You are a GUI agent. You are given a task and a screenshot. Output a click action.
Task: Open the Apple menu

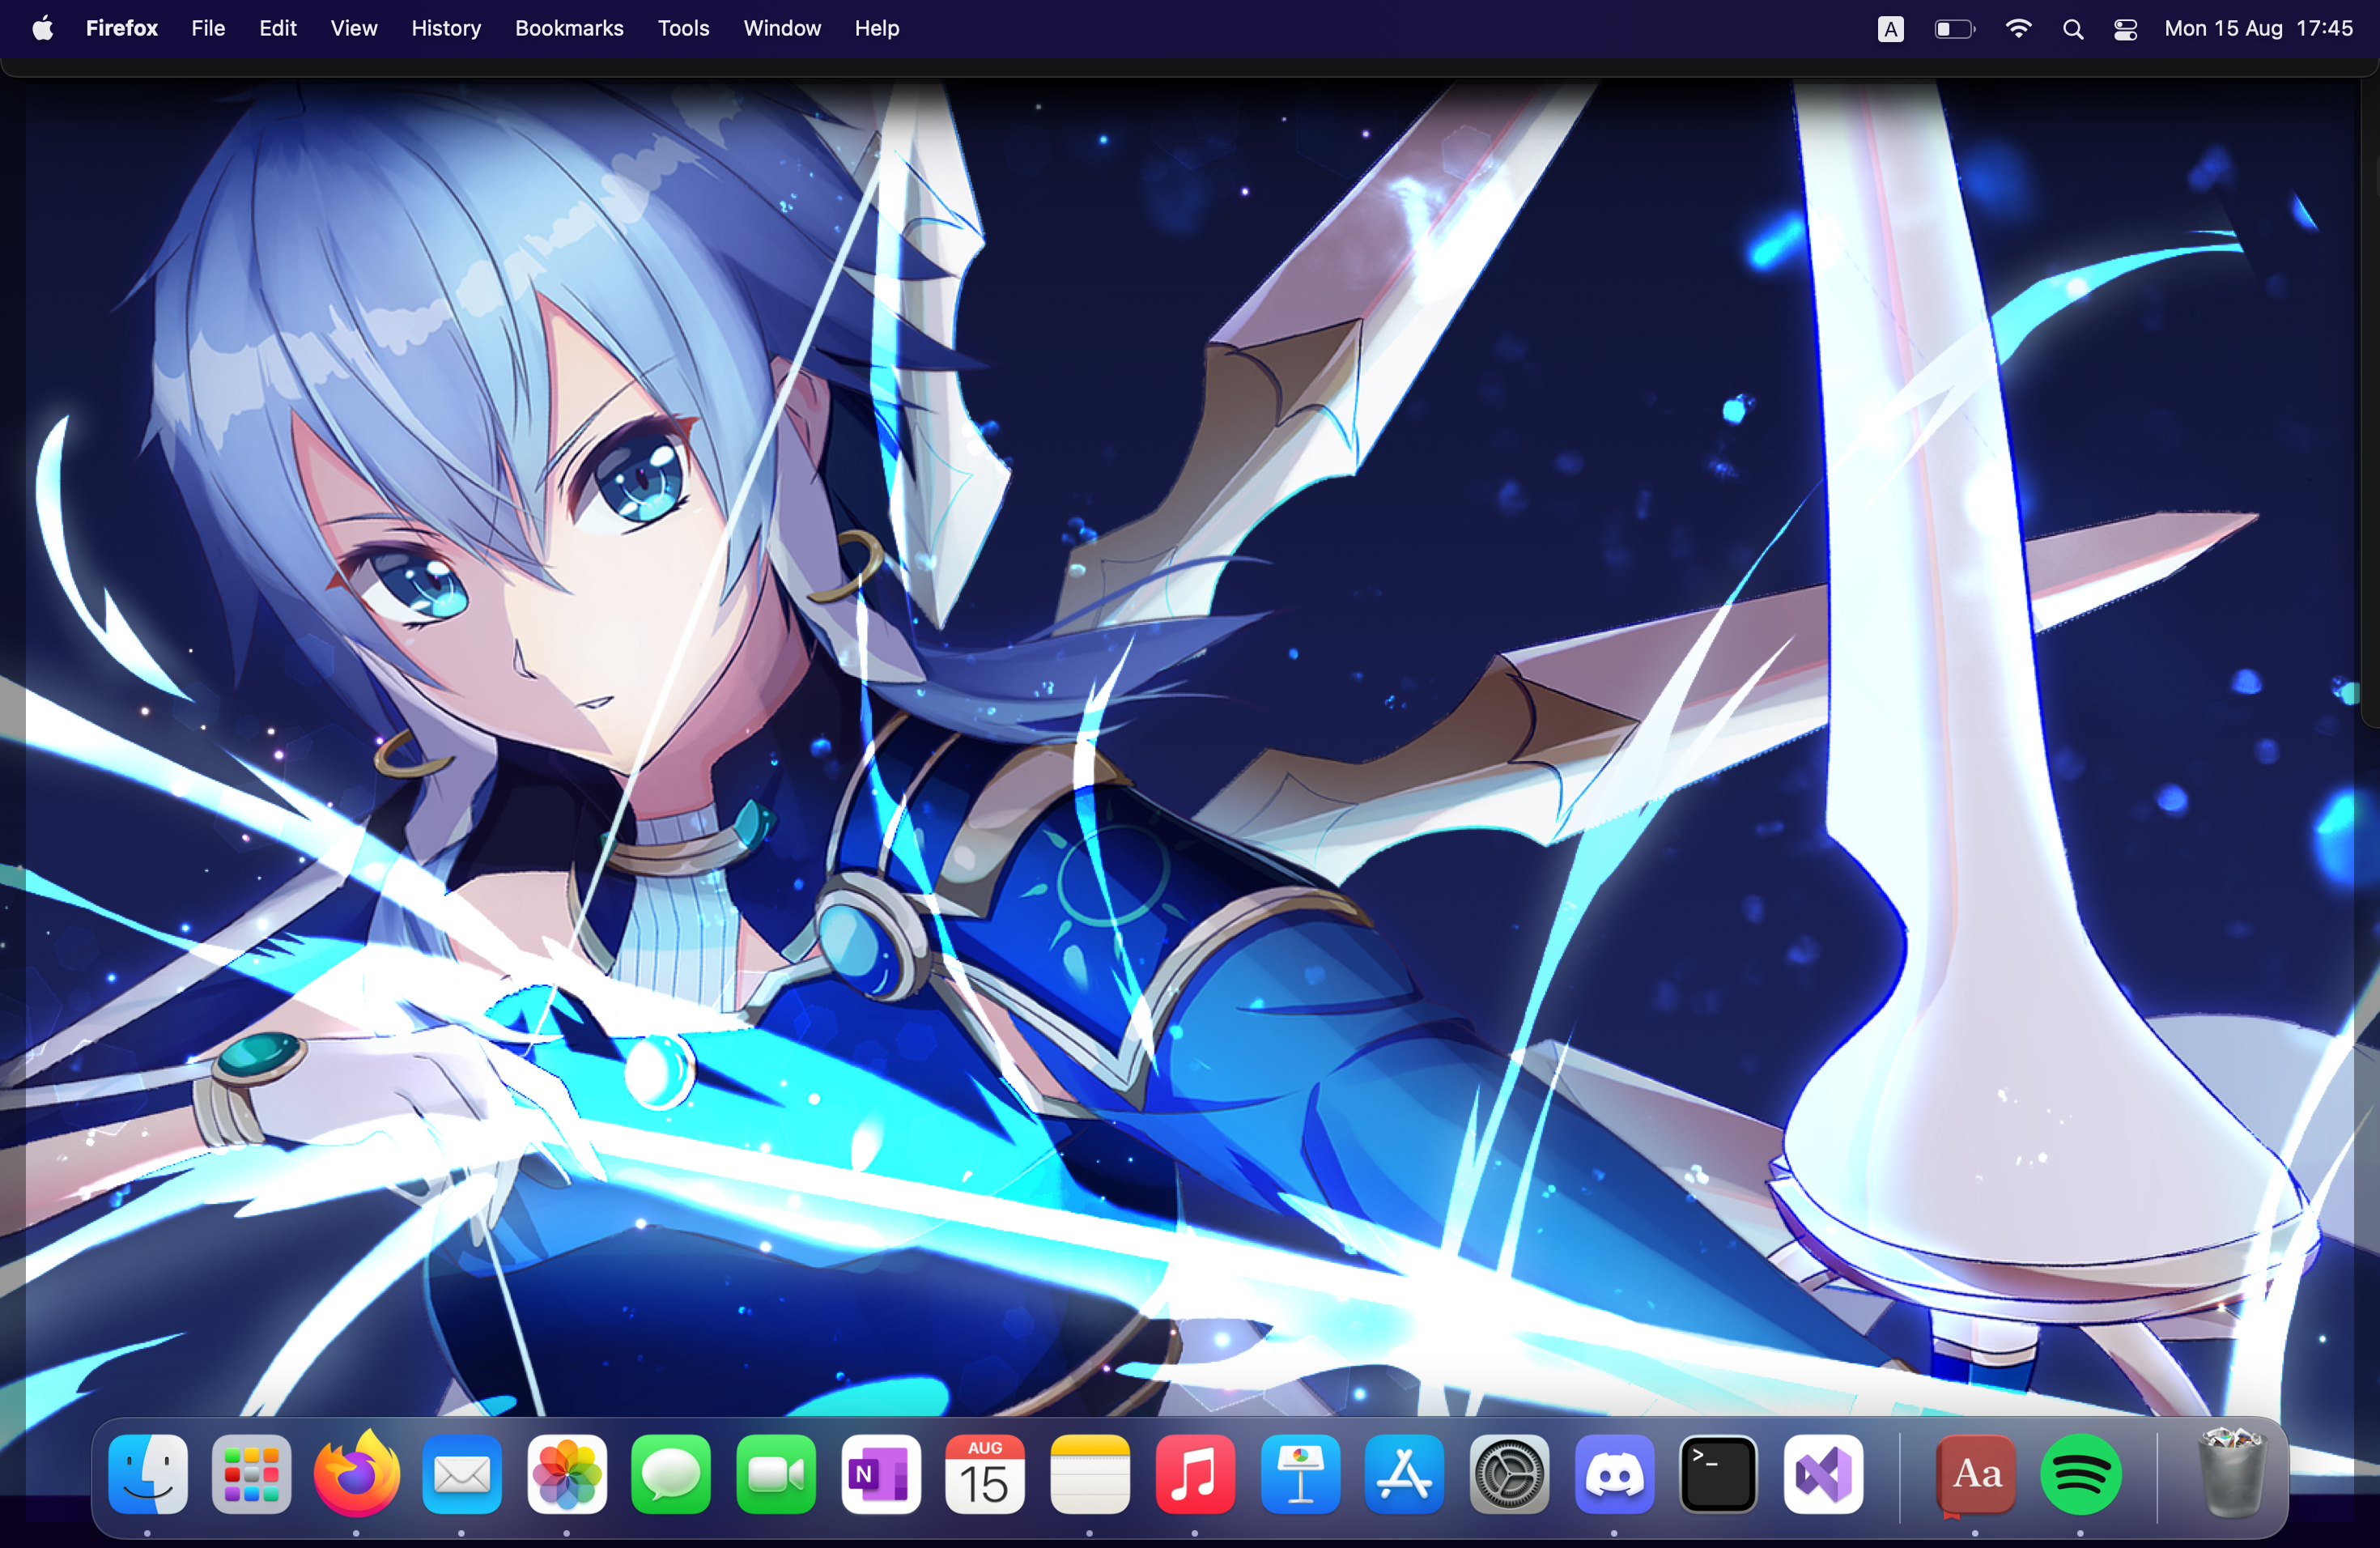[x=43, y=28]
